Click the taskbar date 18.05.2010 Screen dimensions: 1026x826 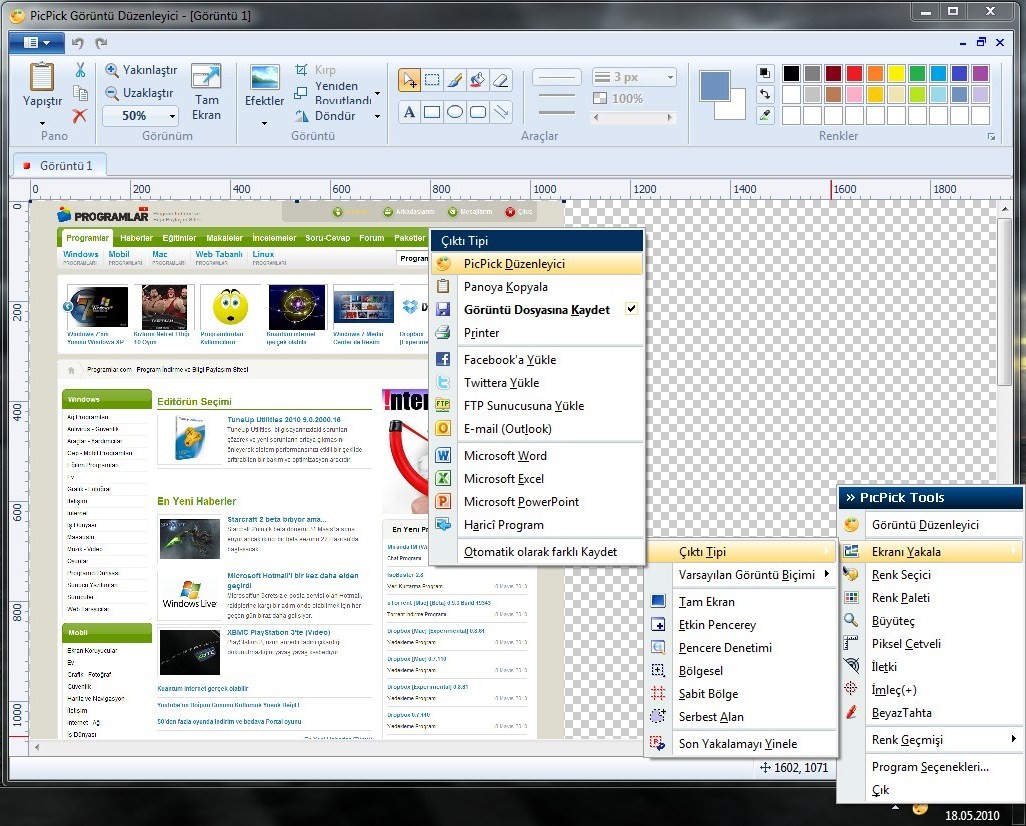[x=972, y=815]
